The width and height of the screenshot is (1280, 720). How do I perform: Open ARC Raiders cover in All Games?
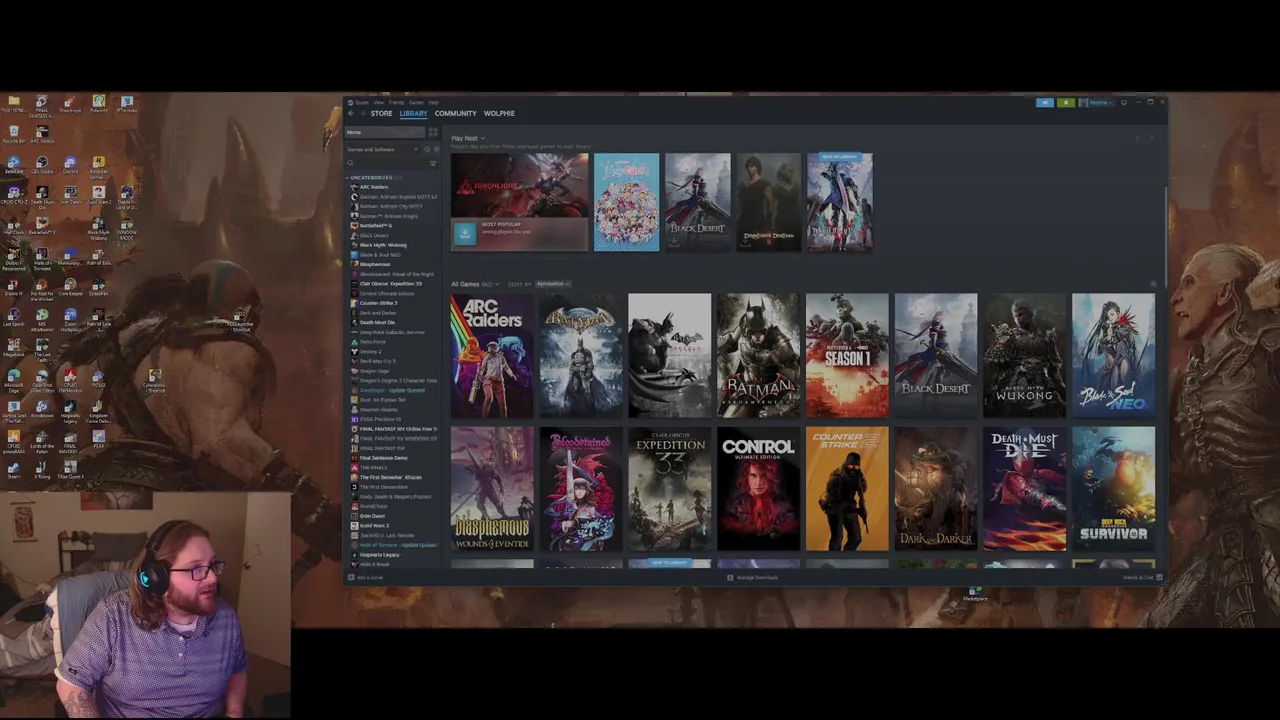click(492, 355)
